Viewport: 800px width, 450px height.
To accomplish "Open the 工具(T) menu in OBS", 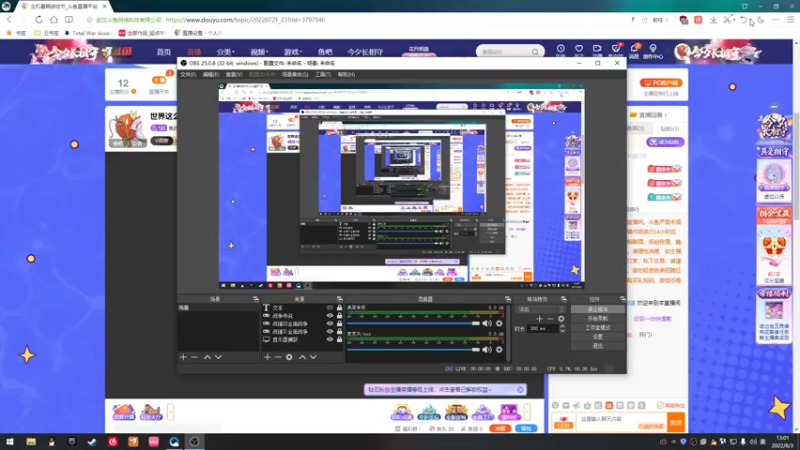I will click(x=322, y=74).
